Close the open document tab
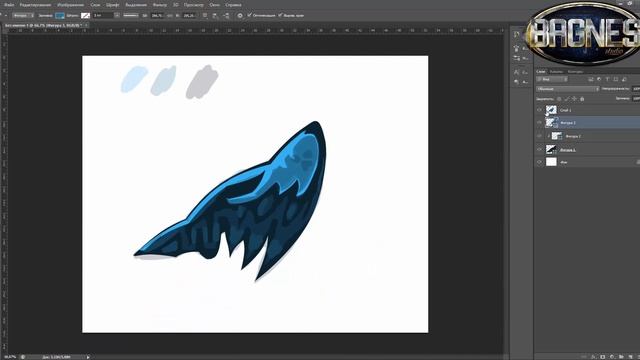 point(87,25)
